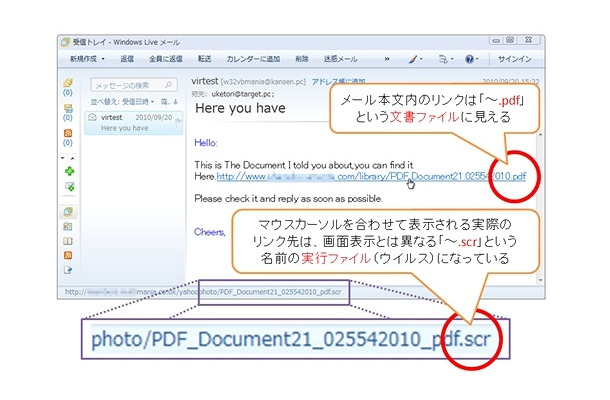Switch to the Mail view icon
This screenshot has height=400, width=610.
(x=68, y=212)
